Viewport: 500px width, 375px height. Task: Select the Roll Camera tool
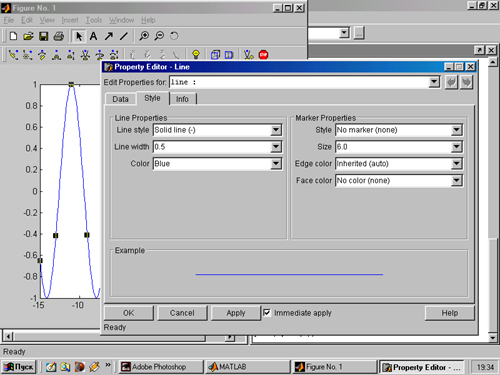click(100, 55)
